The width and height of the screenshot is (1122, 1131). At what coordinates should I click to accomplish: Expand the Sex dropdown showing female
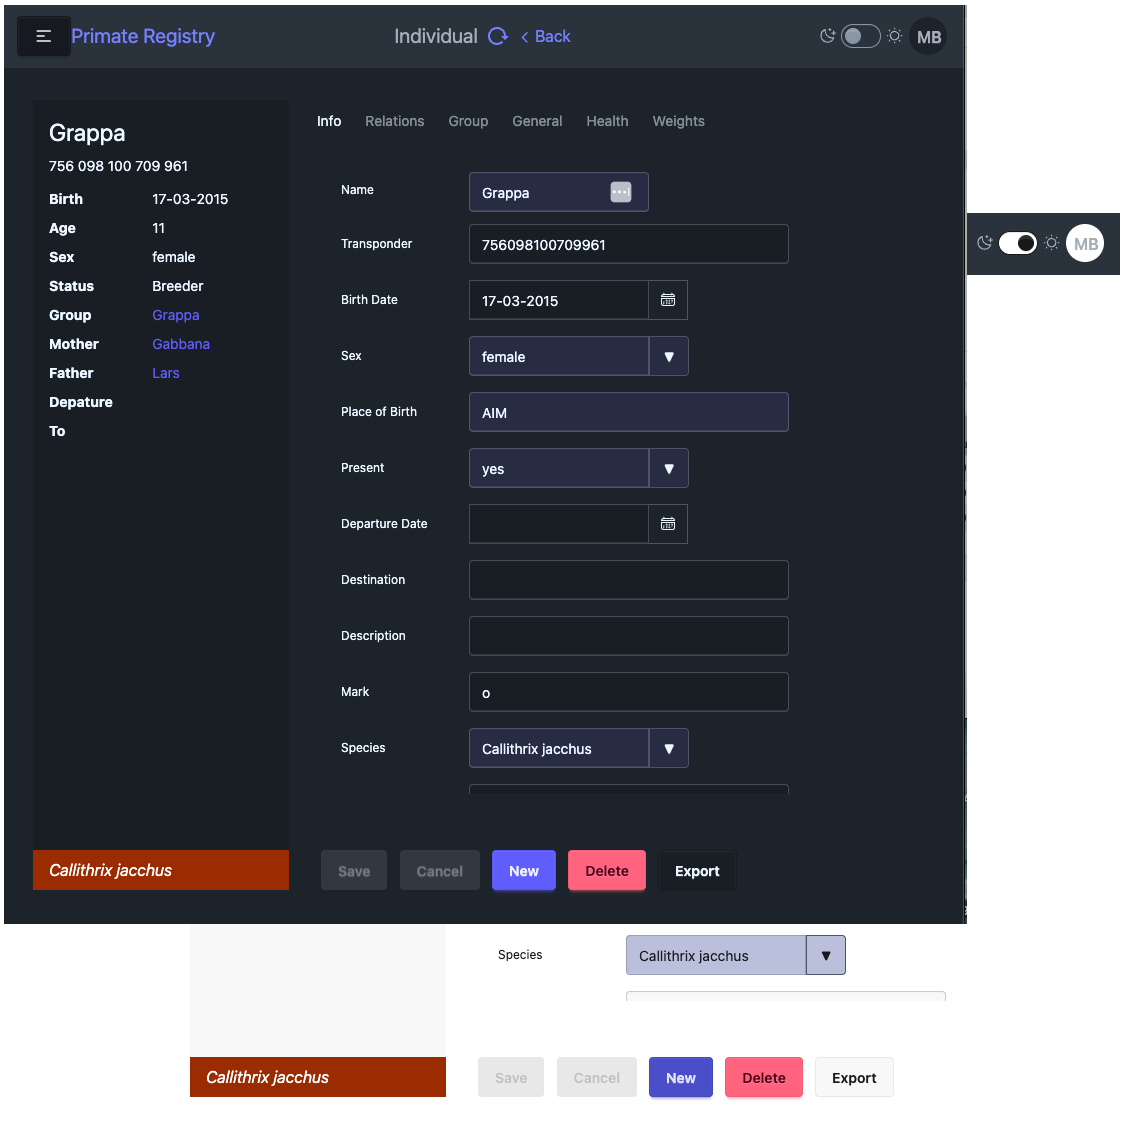(669, 356)
